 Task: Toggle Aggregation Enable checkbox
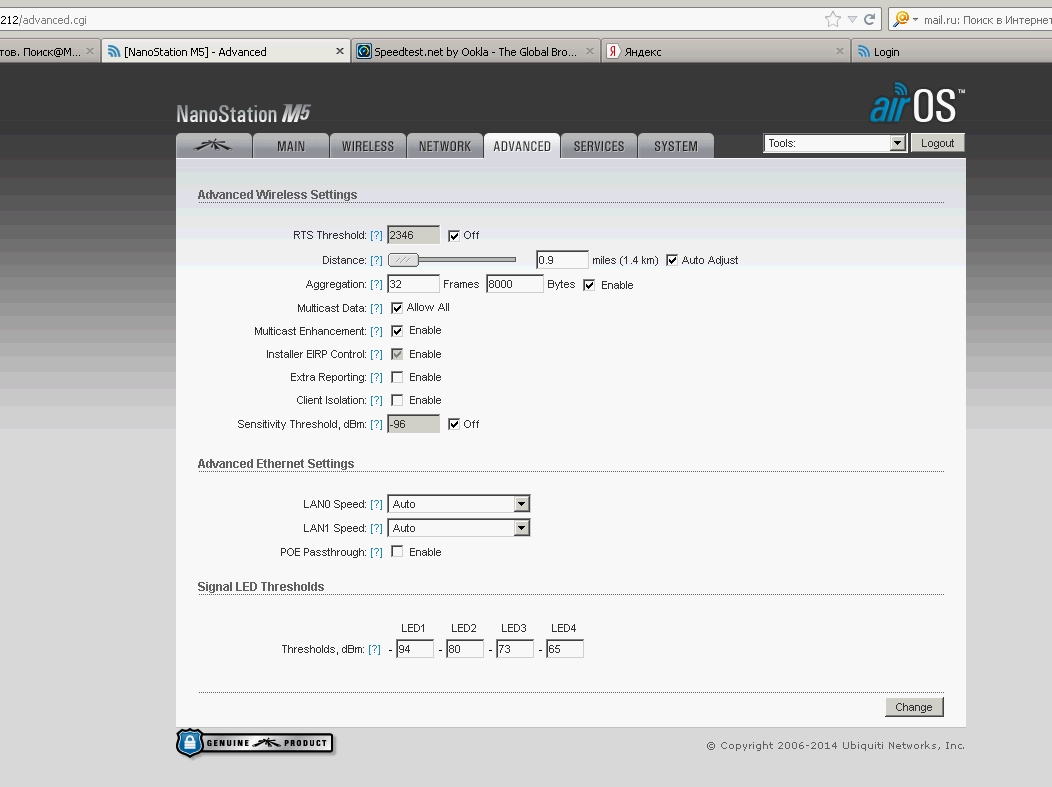point(589,285)
